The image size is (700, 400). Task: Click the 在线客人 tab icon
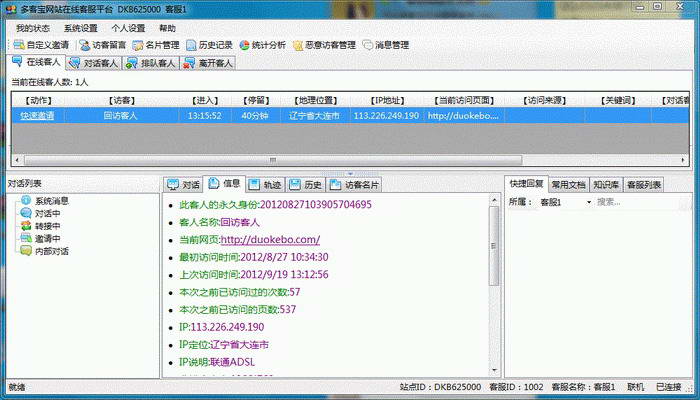click(17, 62)
